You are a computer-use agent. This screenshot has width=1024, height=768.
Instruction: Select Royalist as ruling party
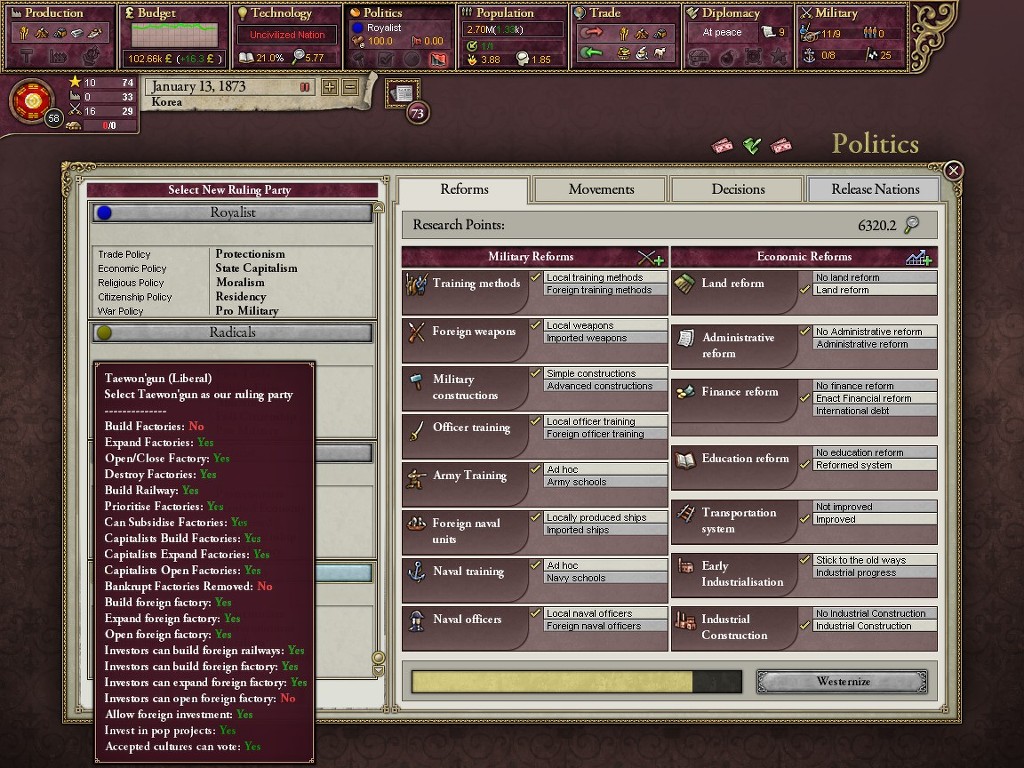pyautogui.click(x=232, y=213)
